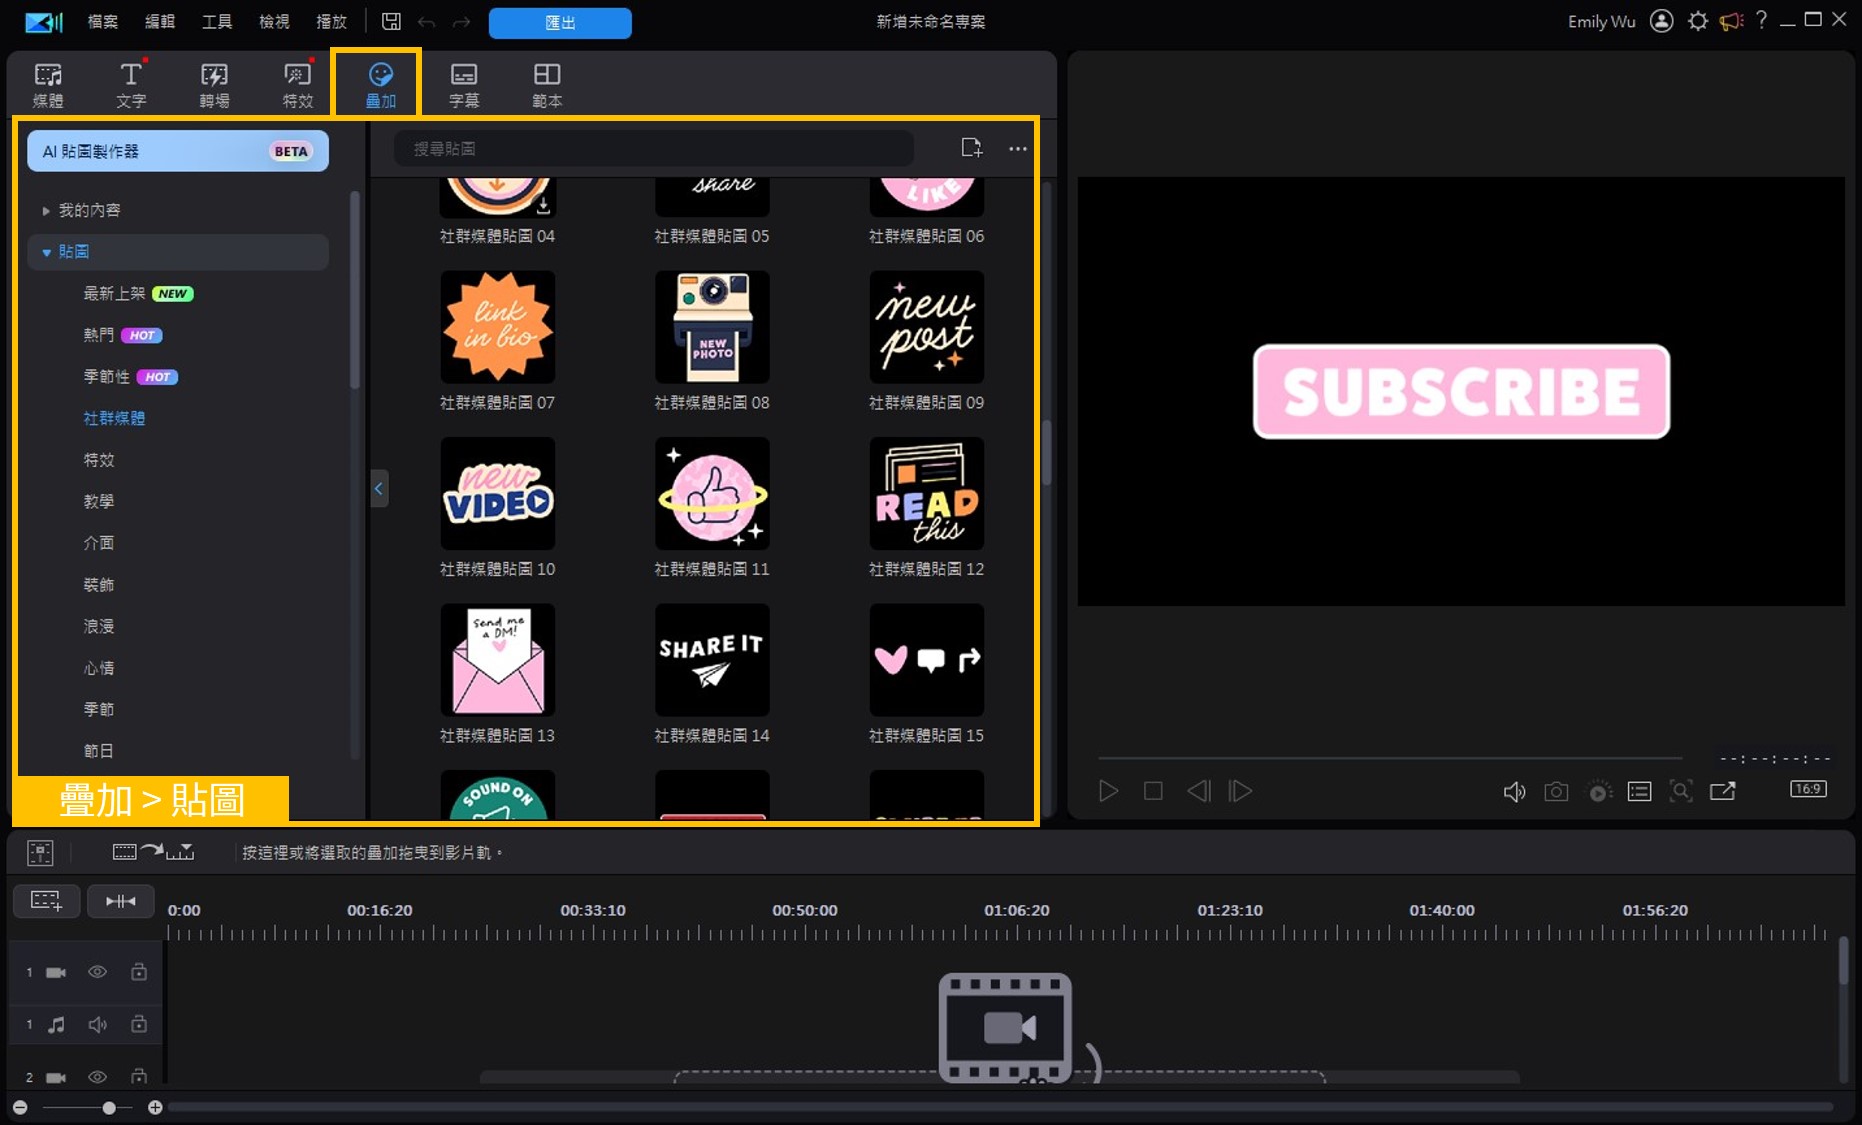This screenshot has width=1862, height=1125.
Task: Click the preview zoom magnifier icon
Action: tap(1681, 792)
